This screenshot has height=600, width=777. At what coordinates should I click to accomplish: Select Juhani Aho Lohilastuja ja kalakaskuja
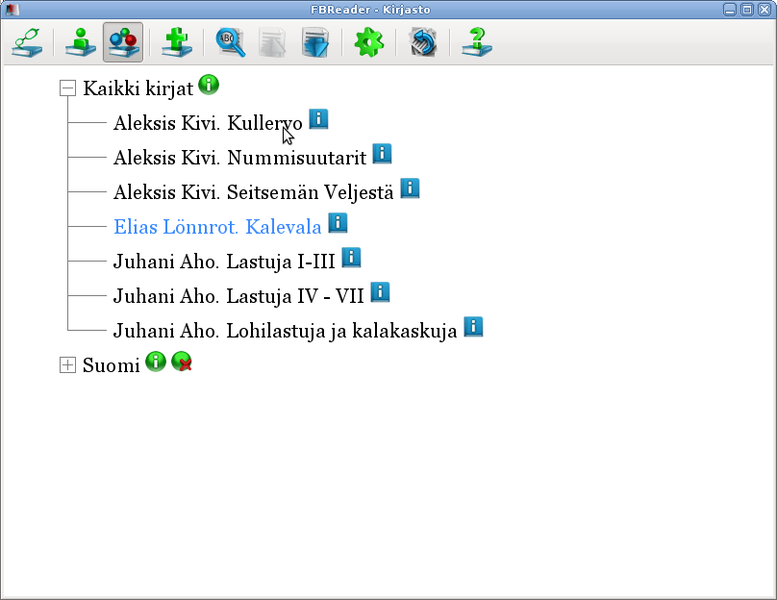(285, 331)
